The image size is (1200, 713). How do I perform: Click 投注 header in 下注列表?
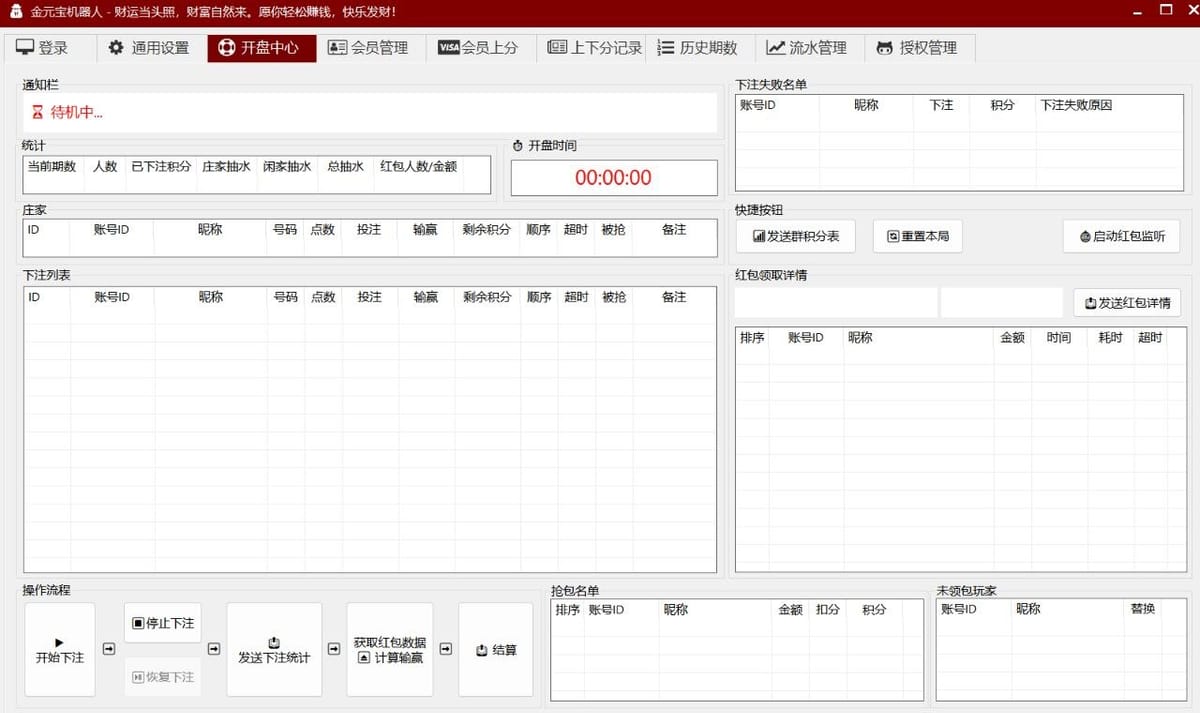370,297
